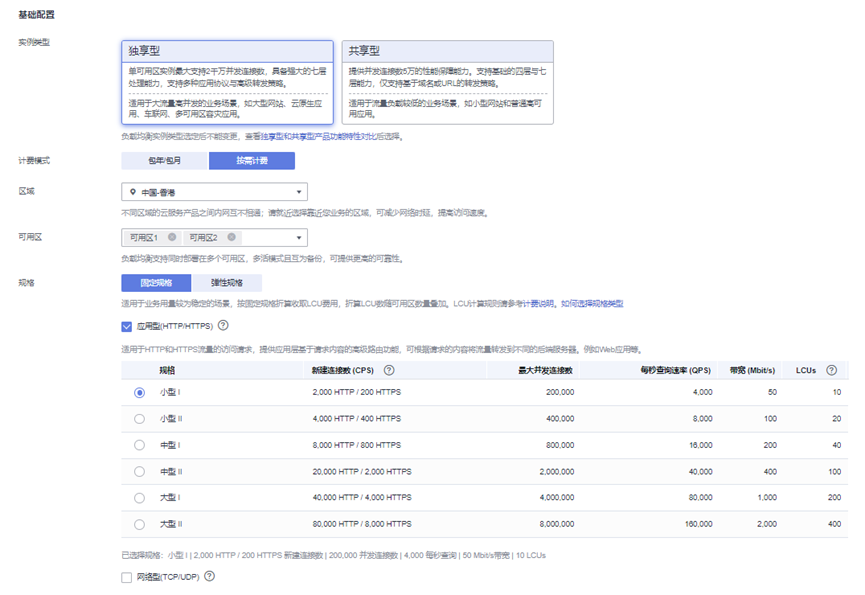Click the 8,000,000 max connections value
Viewport: 865px width, 595px height.
click(557, 524)
